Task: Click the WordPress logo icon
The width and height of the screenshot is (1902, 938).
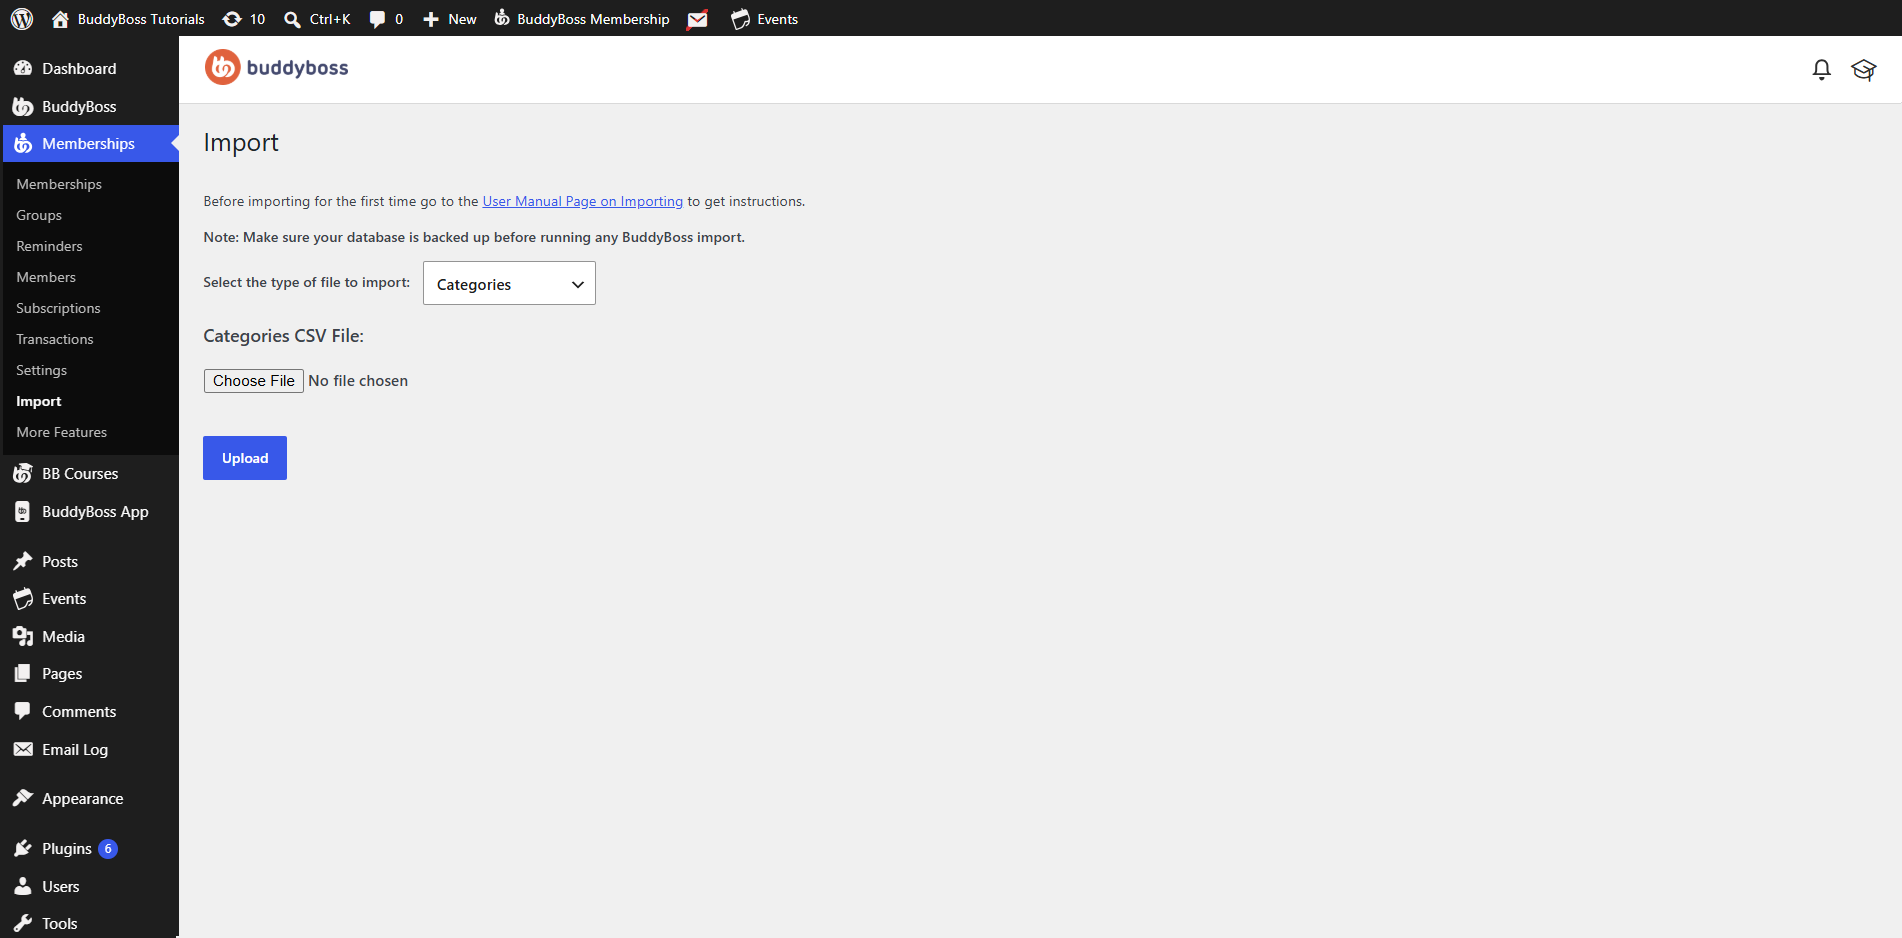Action: coord(22,19)
